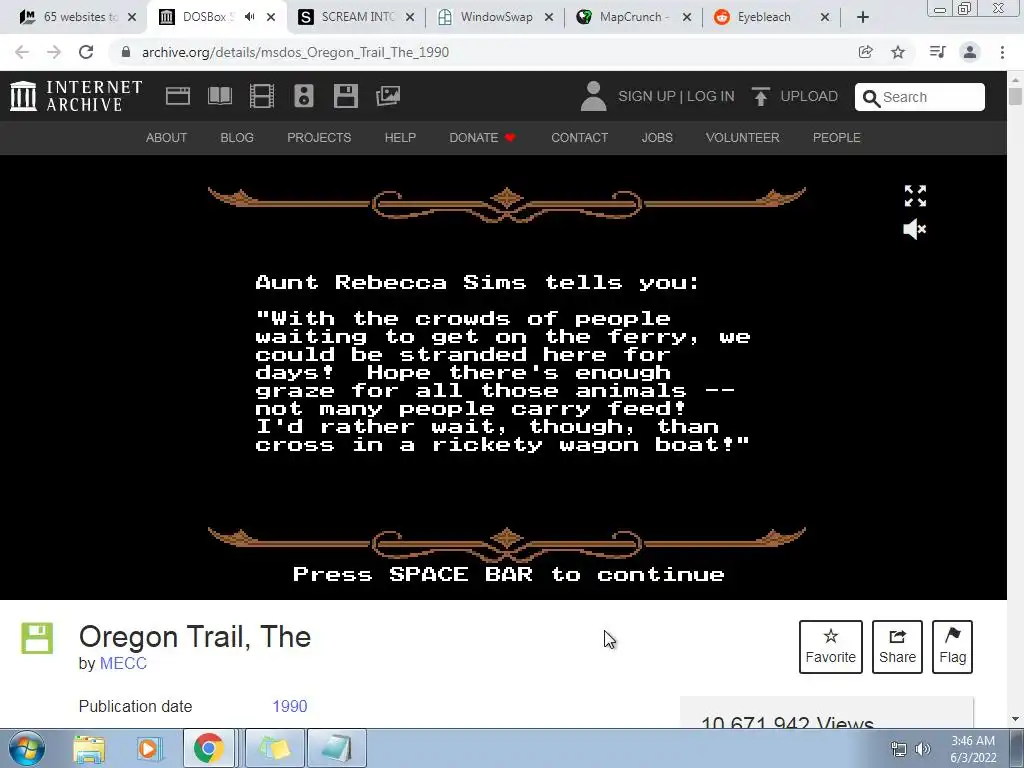
Task: Open the ABOUT menu item
Action: pyautogui.click(x=167, y=138)
